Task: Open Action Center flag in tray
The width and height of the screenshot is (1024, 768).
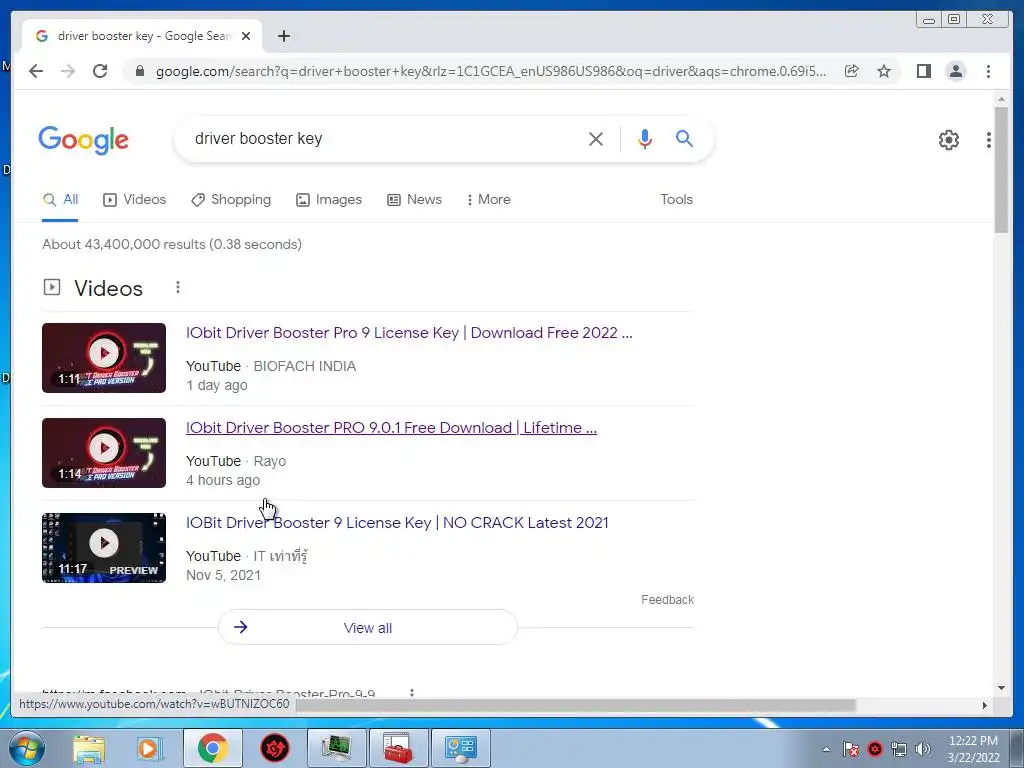Action: (850, 749)
